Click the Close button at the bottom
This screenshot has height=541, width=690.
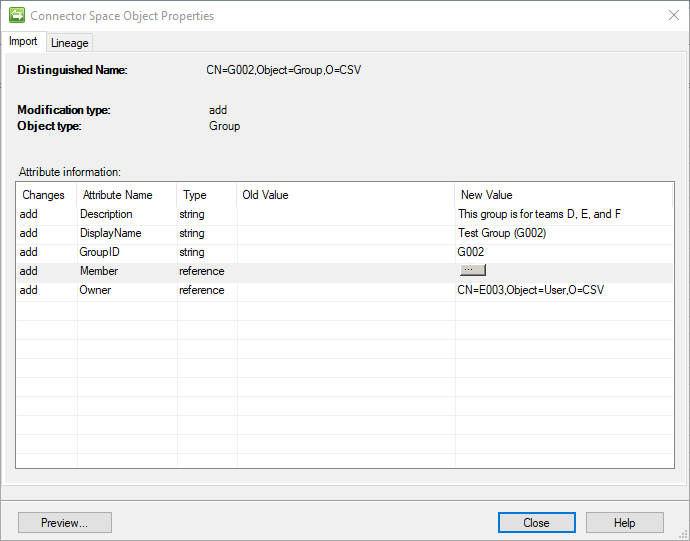point(536,523)
